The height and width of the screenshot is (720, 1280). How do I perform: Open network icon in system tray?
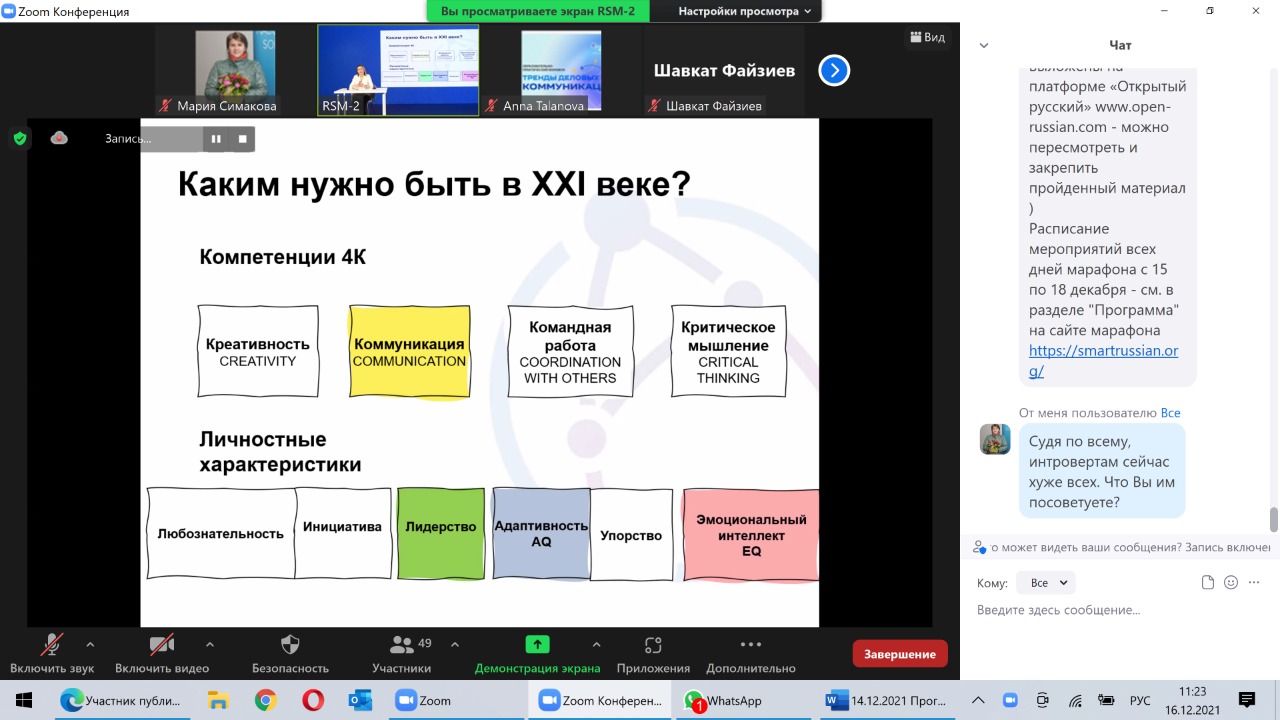click(1075, 700)
